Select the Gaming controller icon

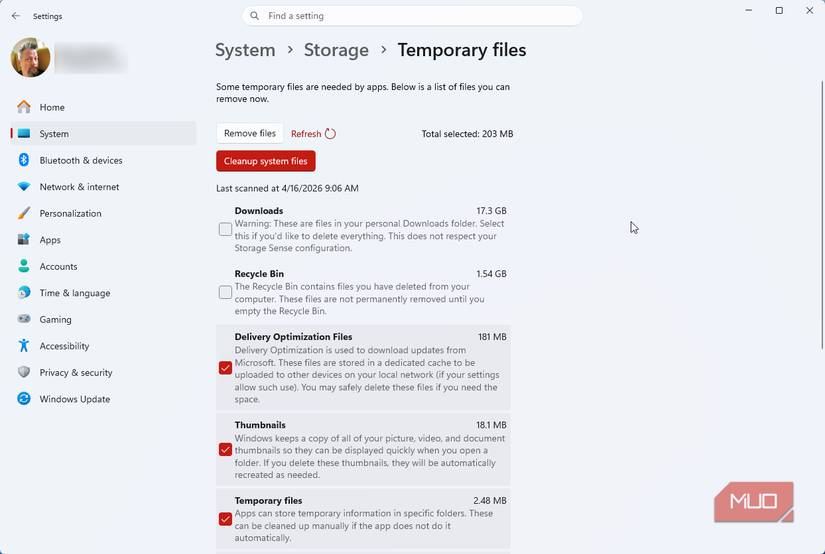pos(24,320)
